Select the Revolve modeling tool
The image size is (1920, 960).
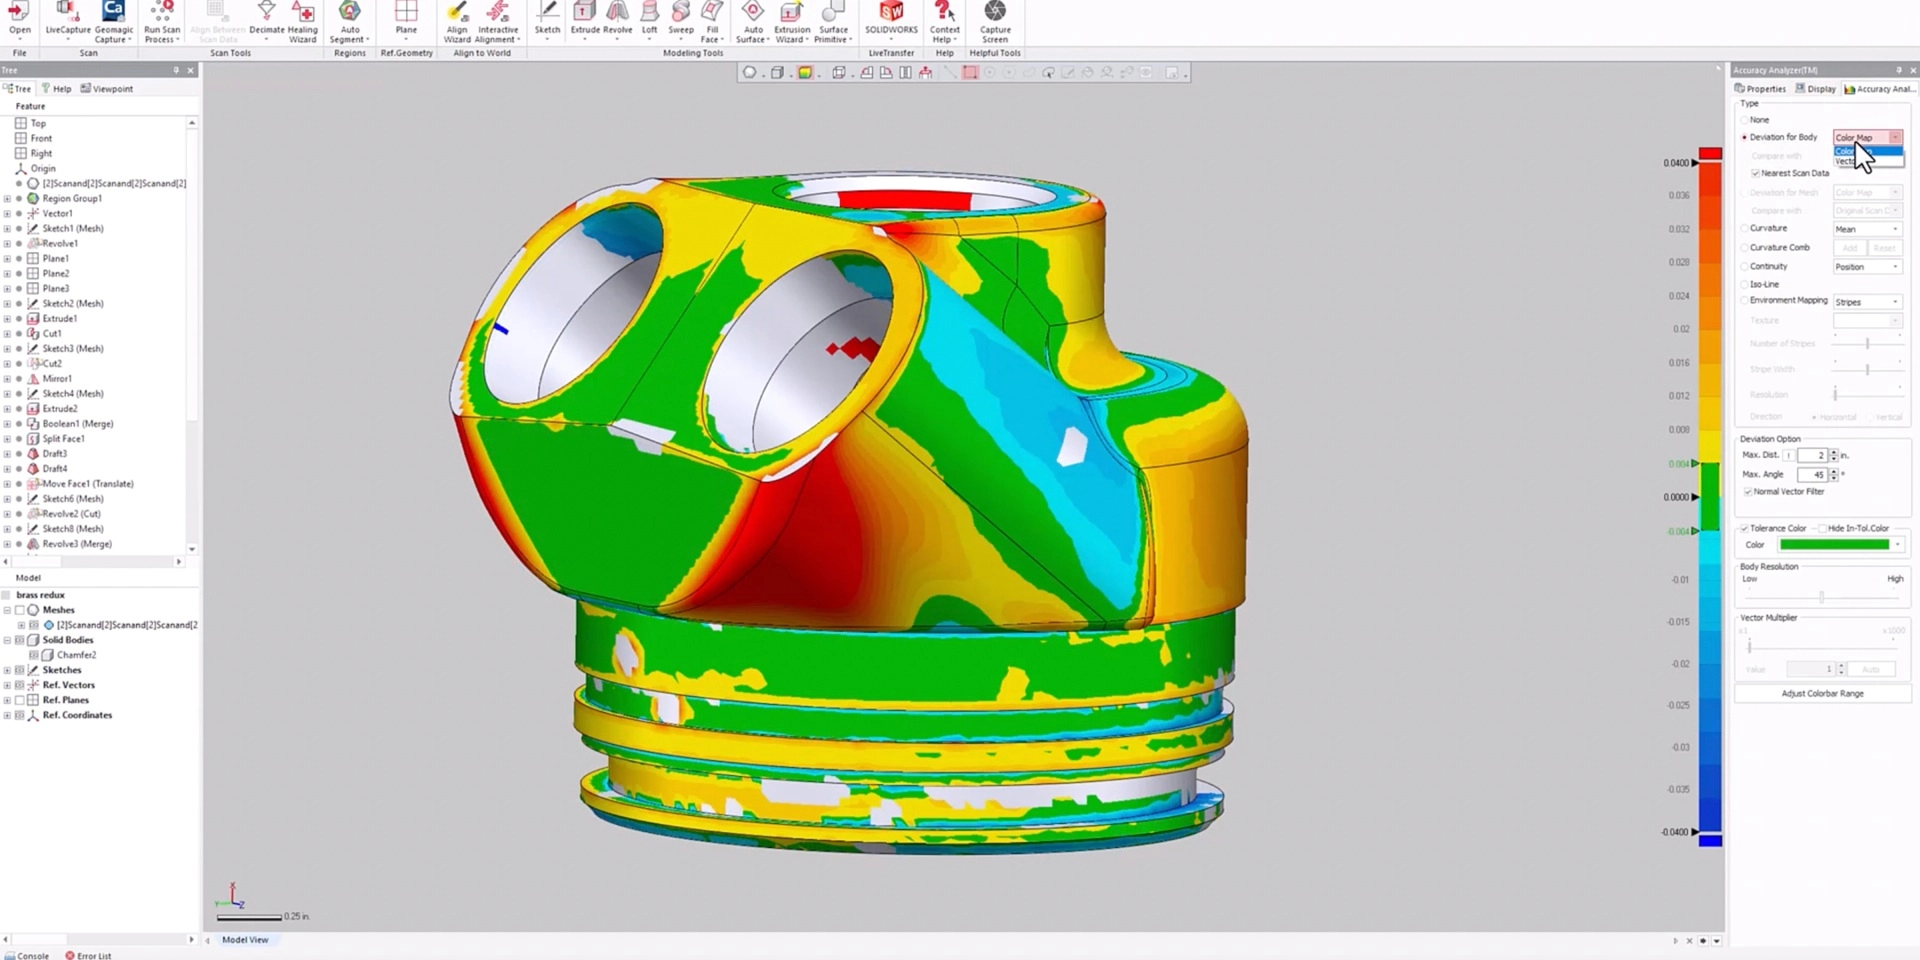coord(618,19)
